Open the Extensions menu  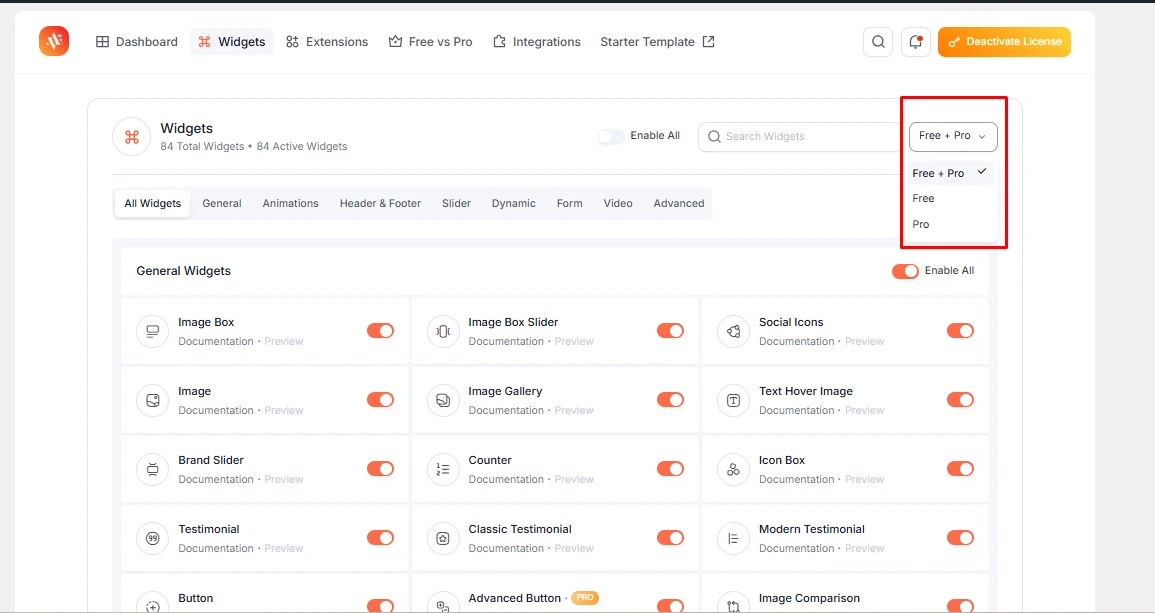[327, 42]
